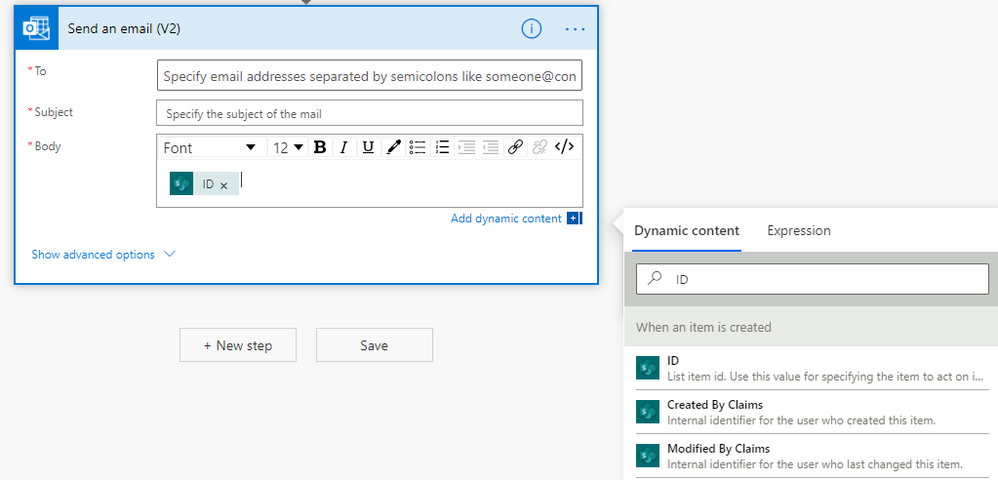Expand Show advanced options

click(x=103, y=254)
